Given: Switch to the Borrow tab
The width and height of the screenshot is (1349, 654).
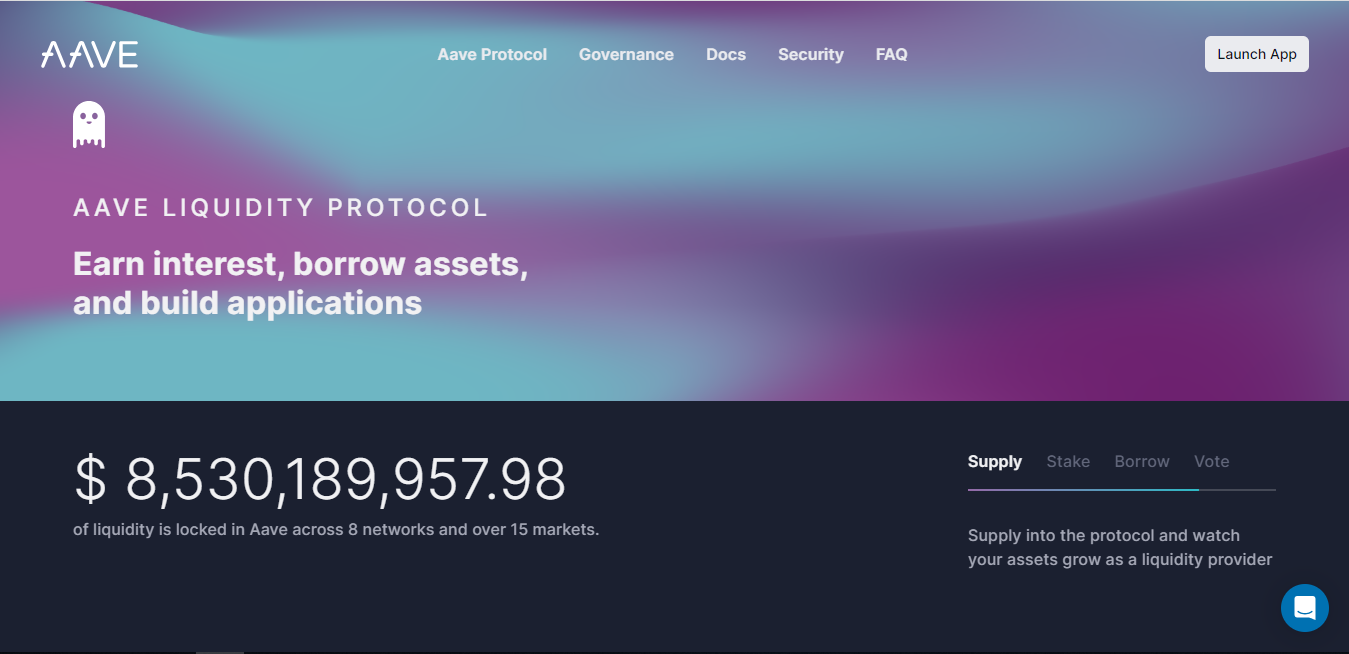Looking at the screenshot, I should 1142,462.
